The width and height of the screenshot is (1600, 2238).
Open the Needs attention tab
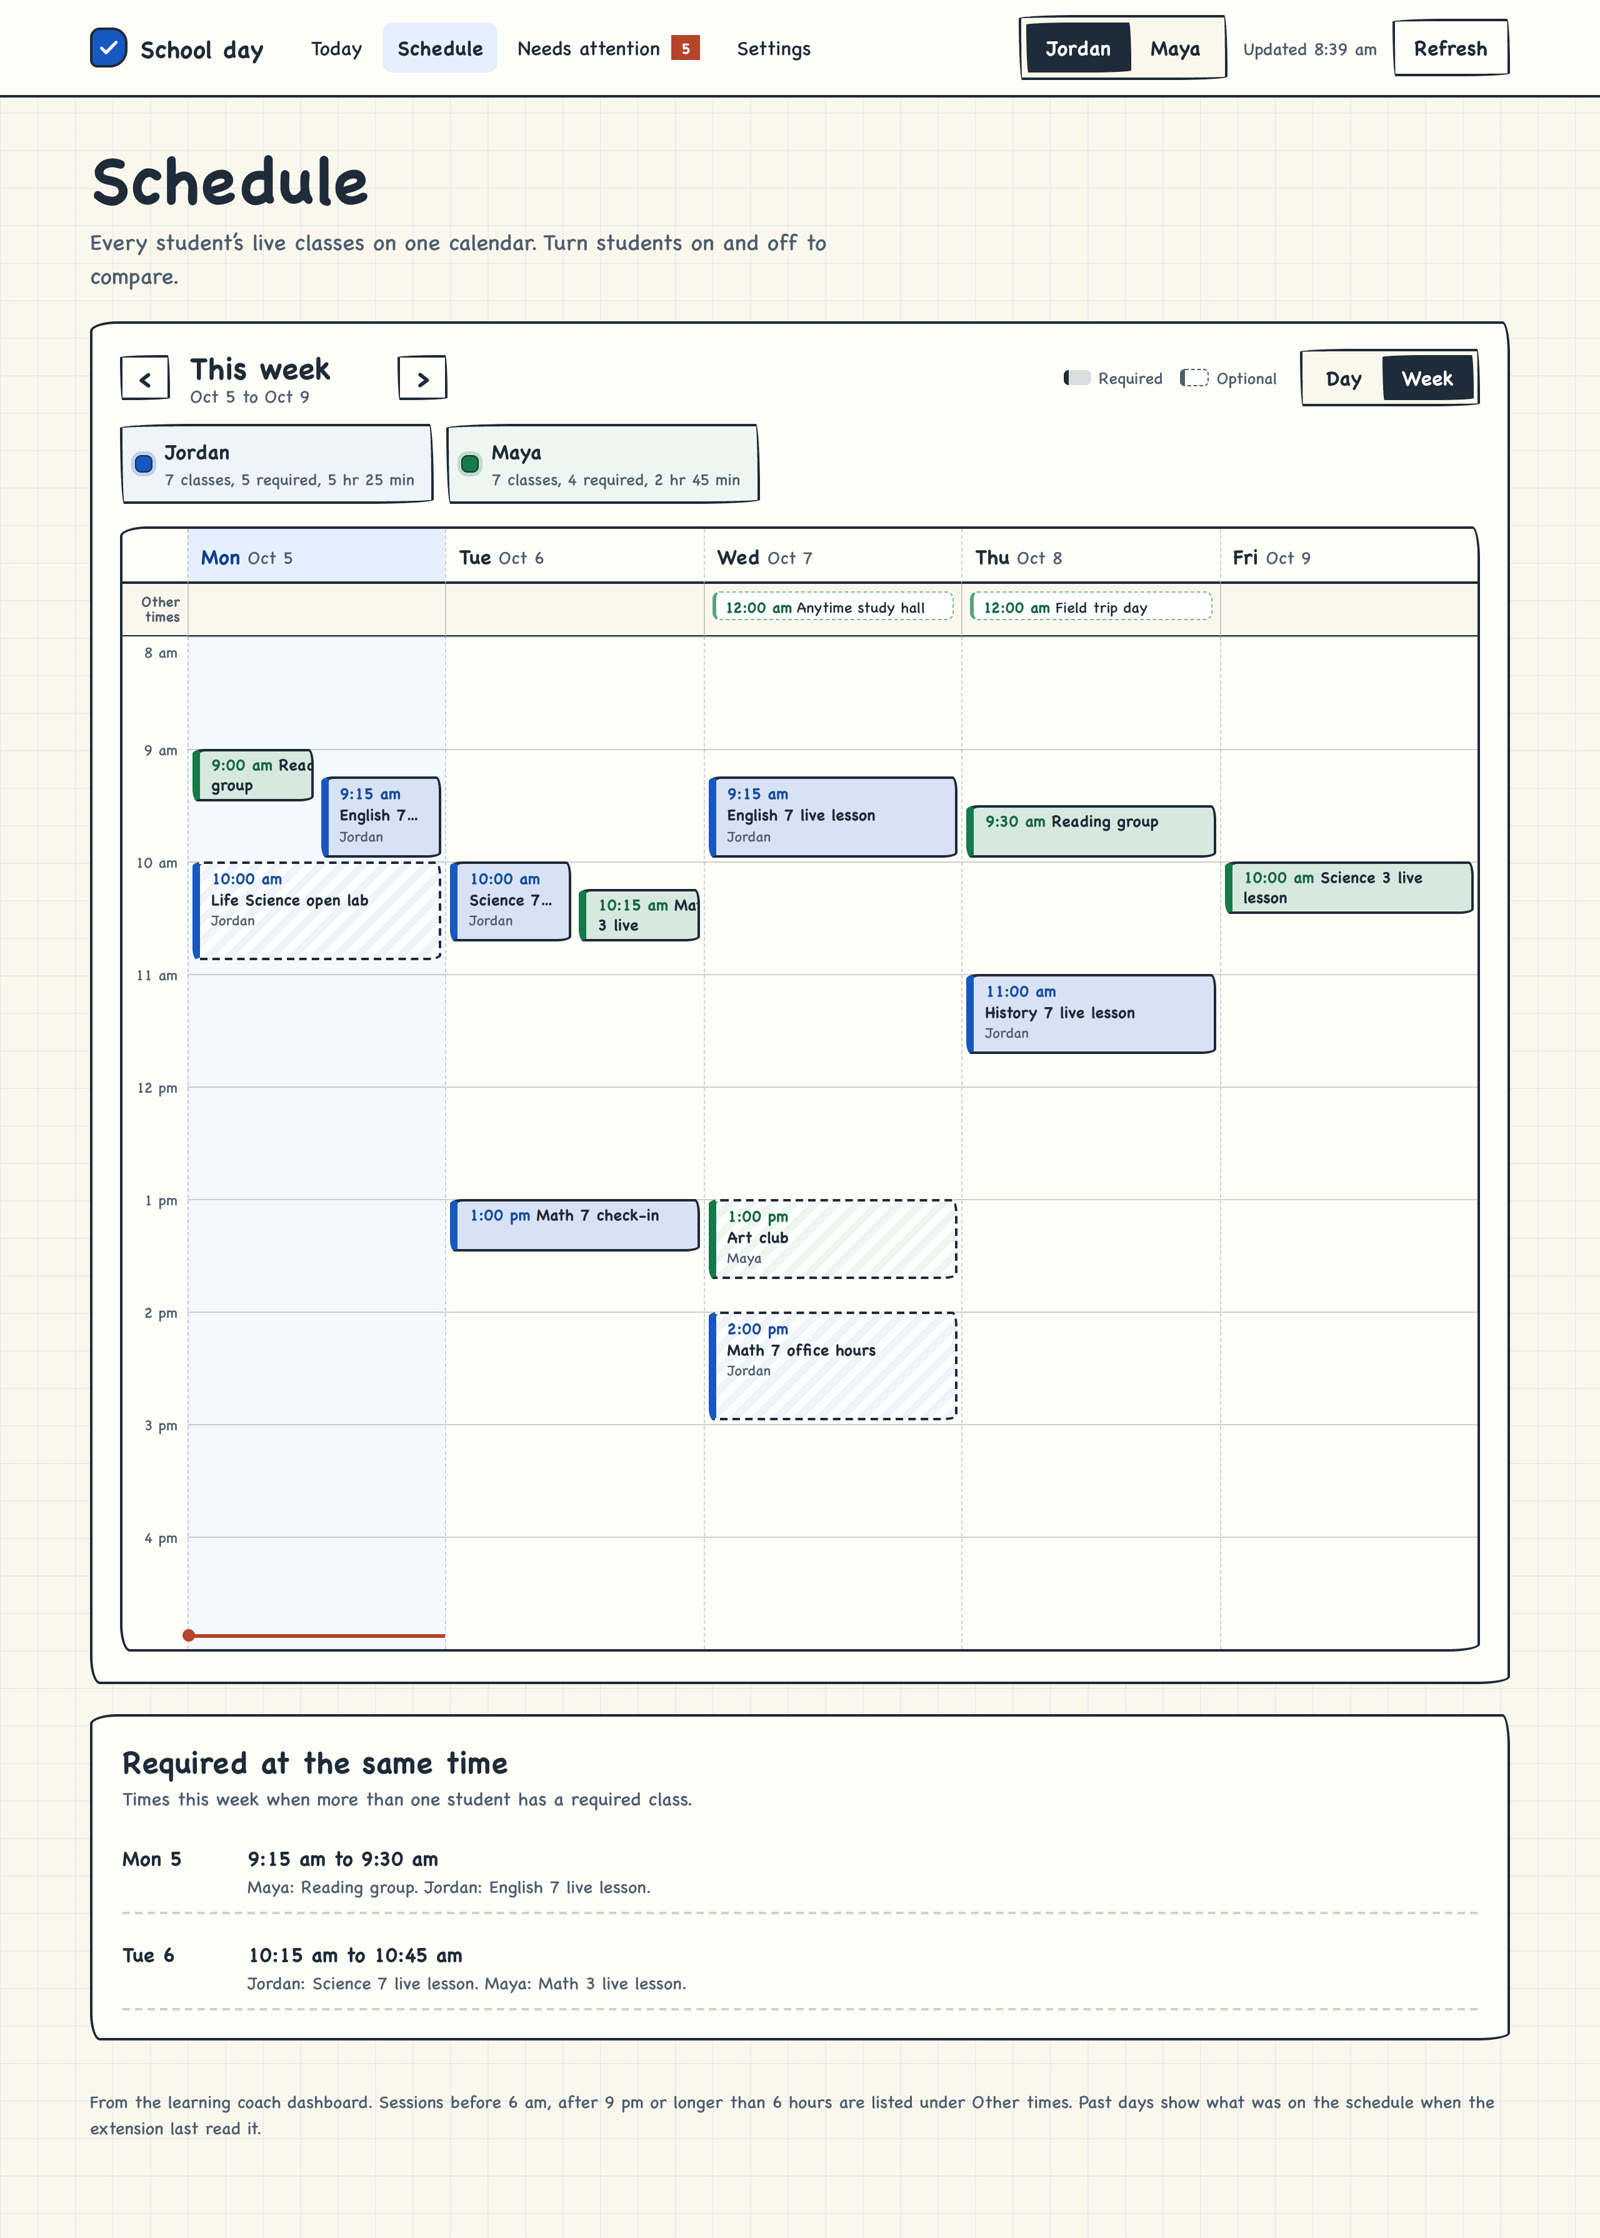tap(608, 48)
